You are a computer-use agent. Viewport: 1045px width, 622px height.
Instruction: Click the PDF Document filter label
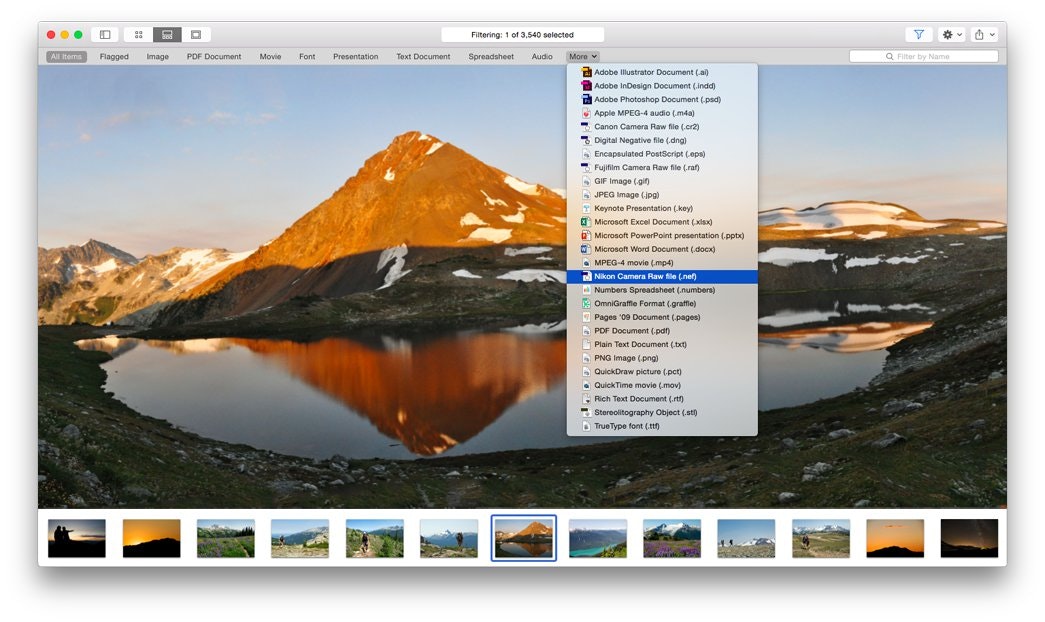pos(214,56)
